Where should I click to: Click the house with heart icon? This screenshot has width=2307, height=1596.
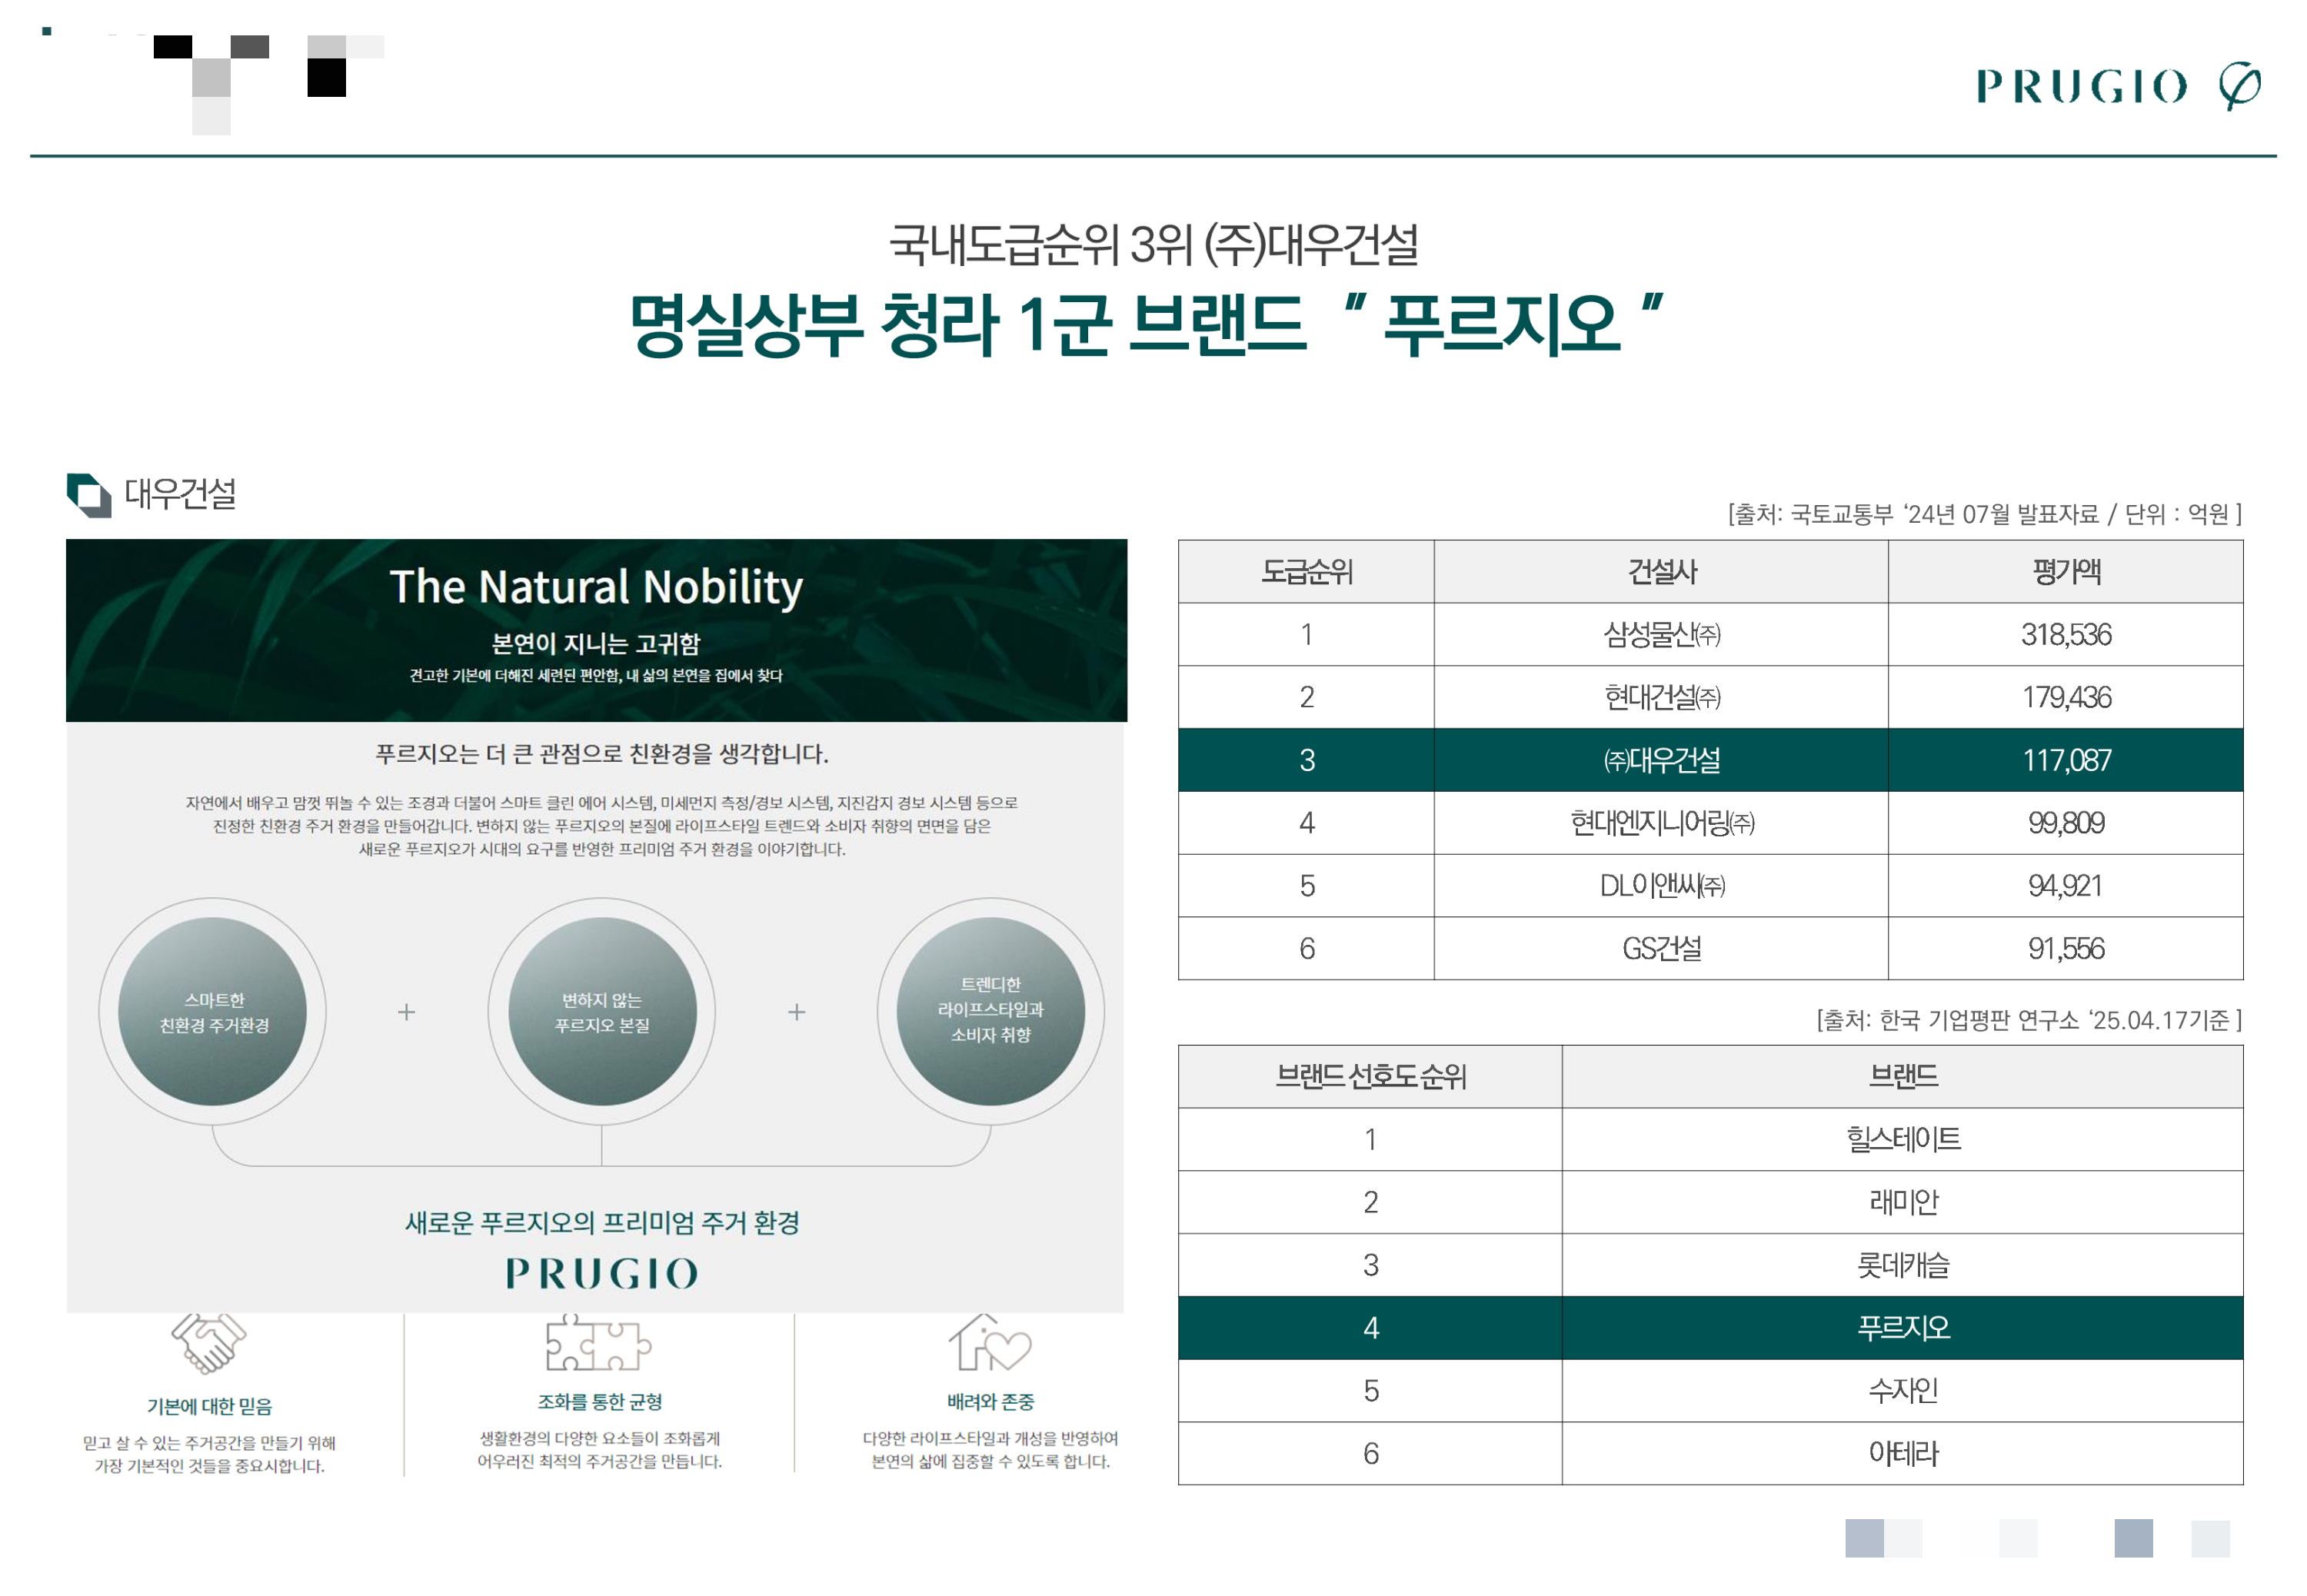point(989,1343)
